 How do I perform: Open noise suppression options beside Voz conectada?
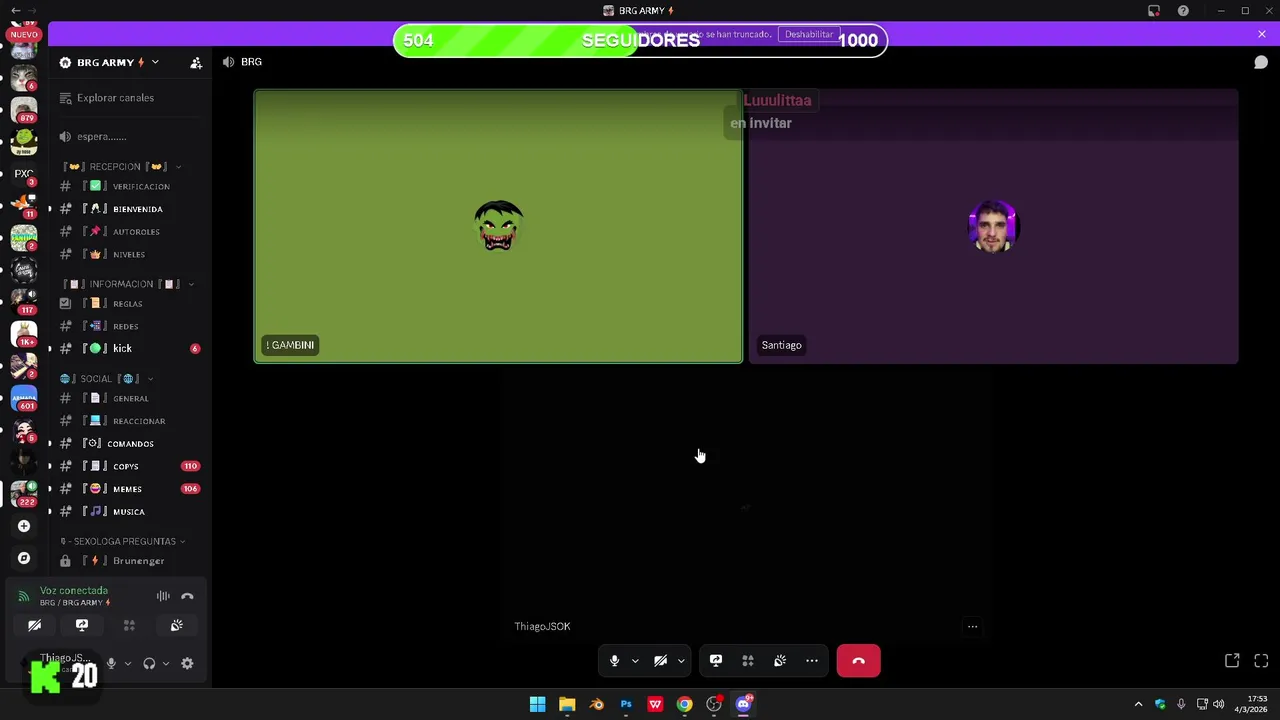[163, 596]
